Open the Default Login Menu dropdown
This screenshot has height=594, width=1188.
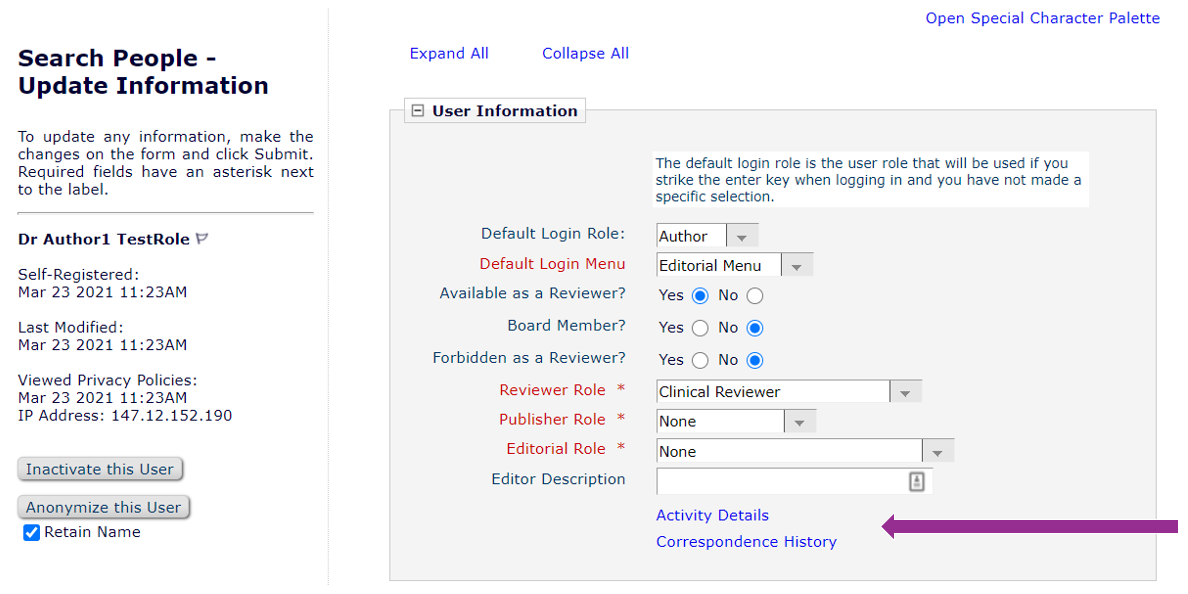coord(734,266)
